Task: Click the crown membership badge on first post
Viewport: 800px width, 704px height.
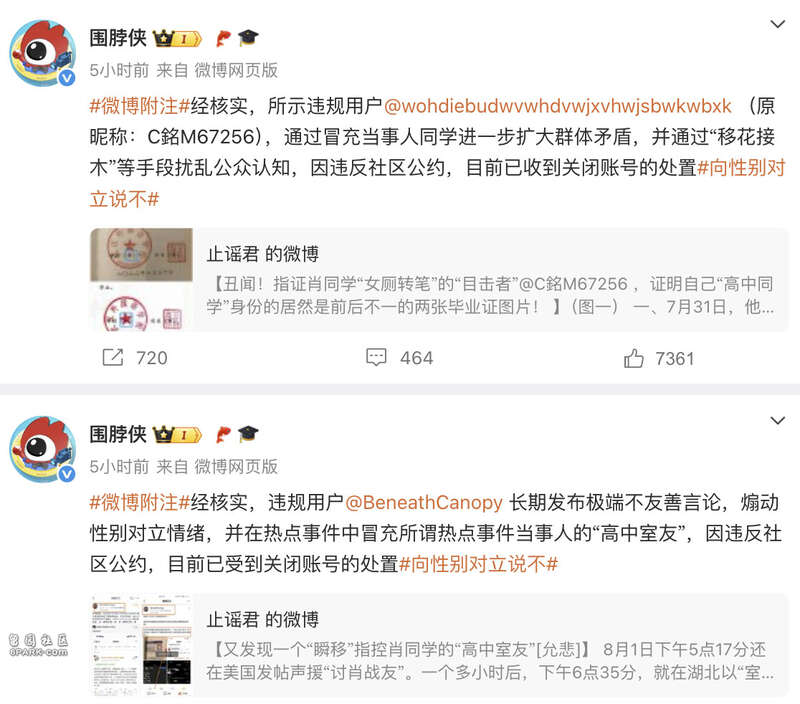Action: [x=177, y=38]
